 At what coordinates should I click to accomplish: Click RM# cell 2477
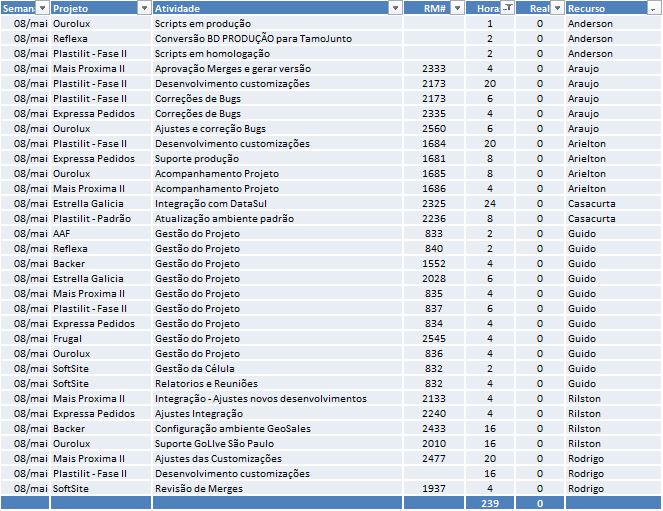pyautogui.click(x=434, y=459)
